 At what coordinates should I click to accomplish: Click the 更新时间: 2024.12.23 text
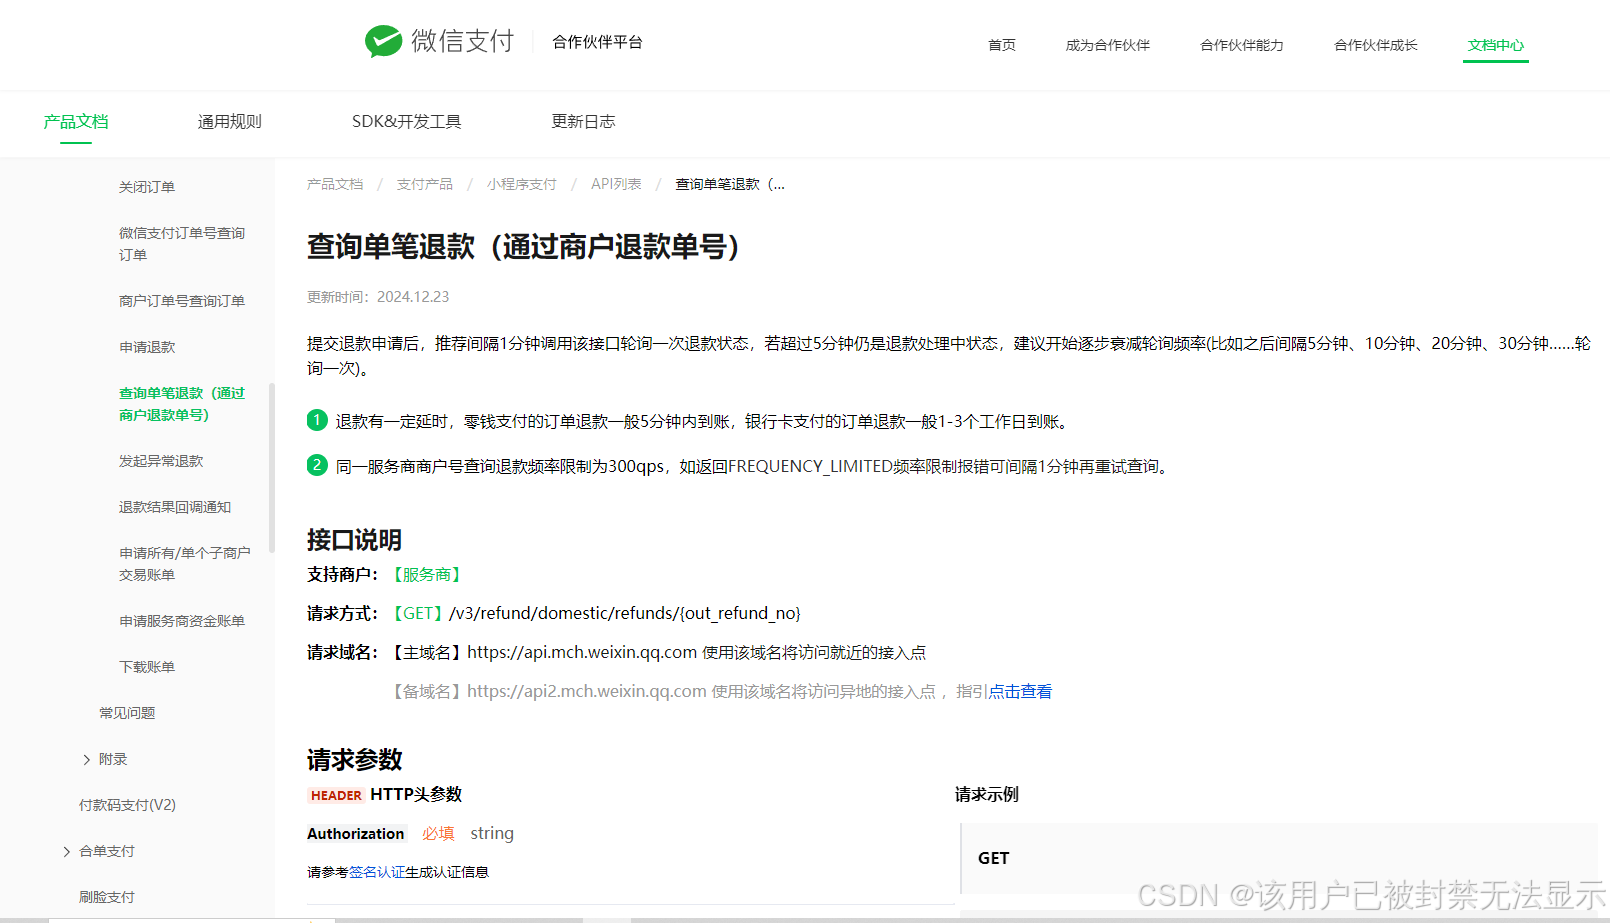coord(378,297)
